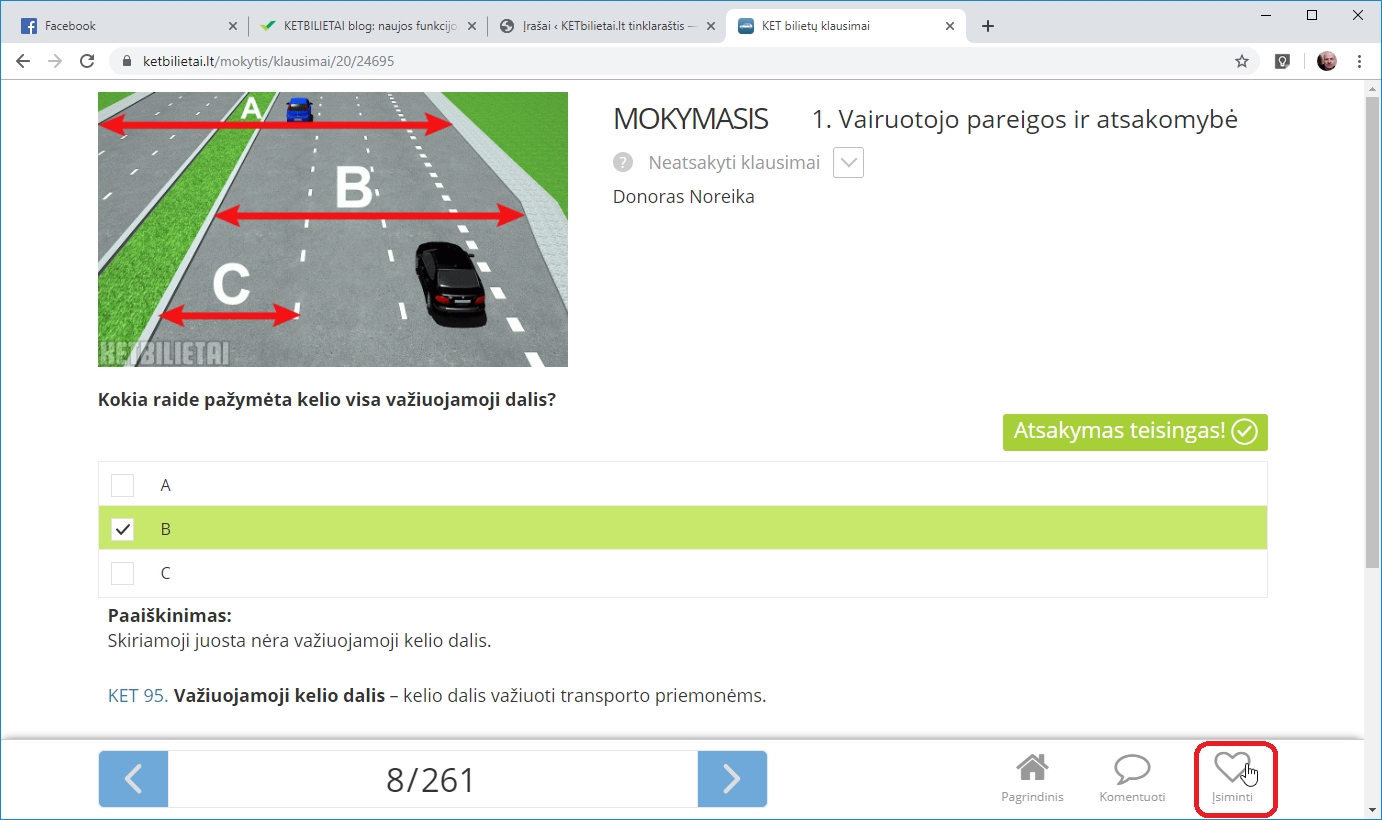This screenshot has height=820, width=1382.
Task: Open the KET 95 link
Action: [137, 696]
